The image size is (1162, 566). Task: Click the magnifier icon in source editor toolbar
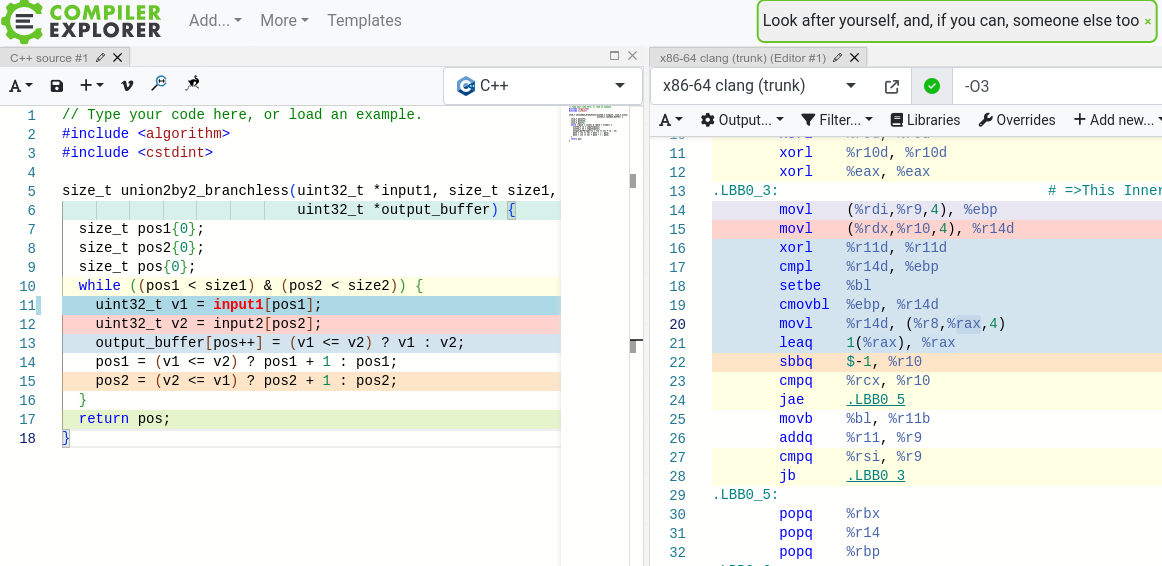pyautogui.click(x=159, y=85)
